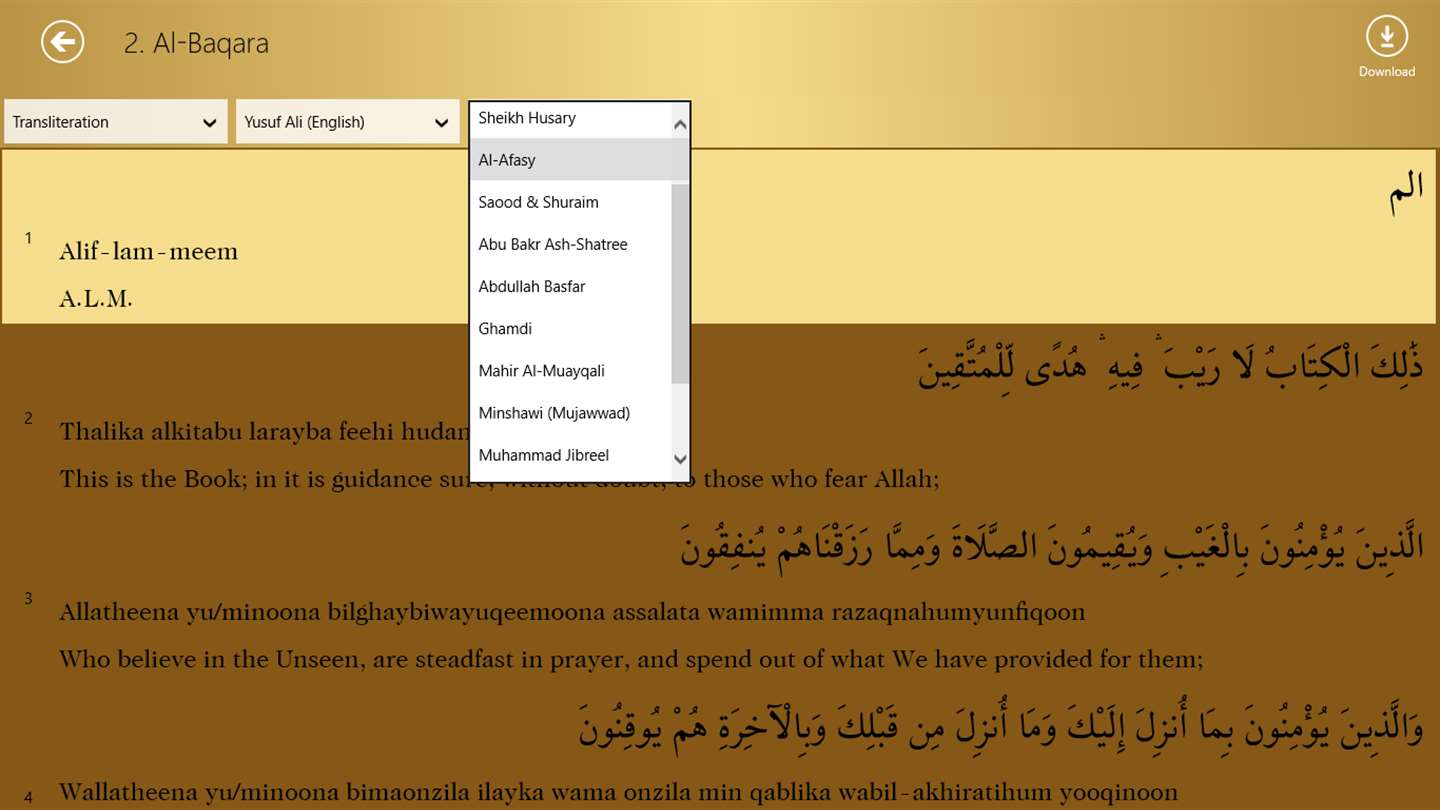Screen dimensions: 1440x810
Task: Go back using the arrow icon
Action: coord(62,42)
